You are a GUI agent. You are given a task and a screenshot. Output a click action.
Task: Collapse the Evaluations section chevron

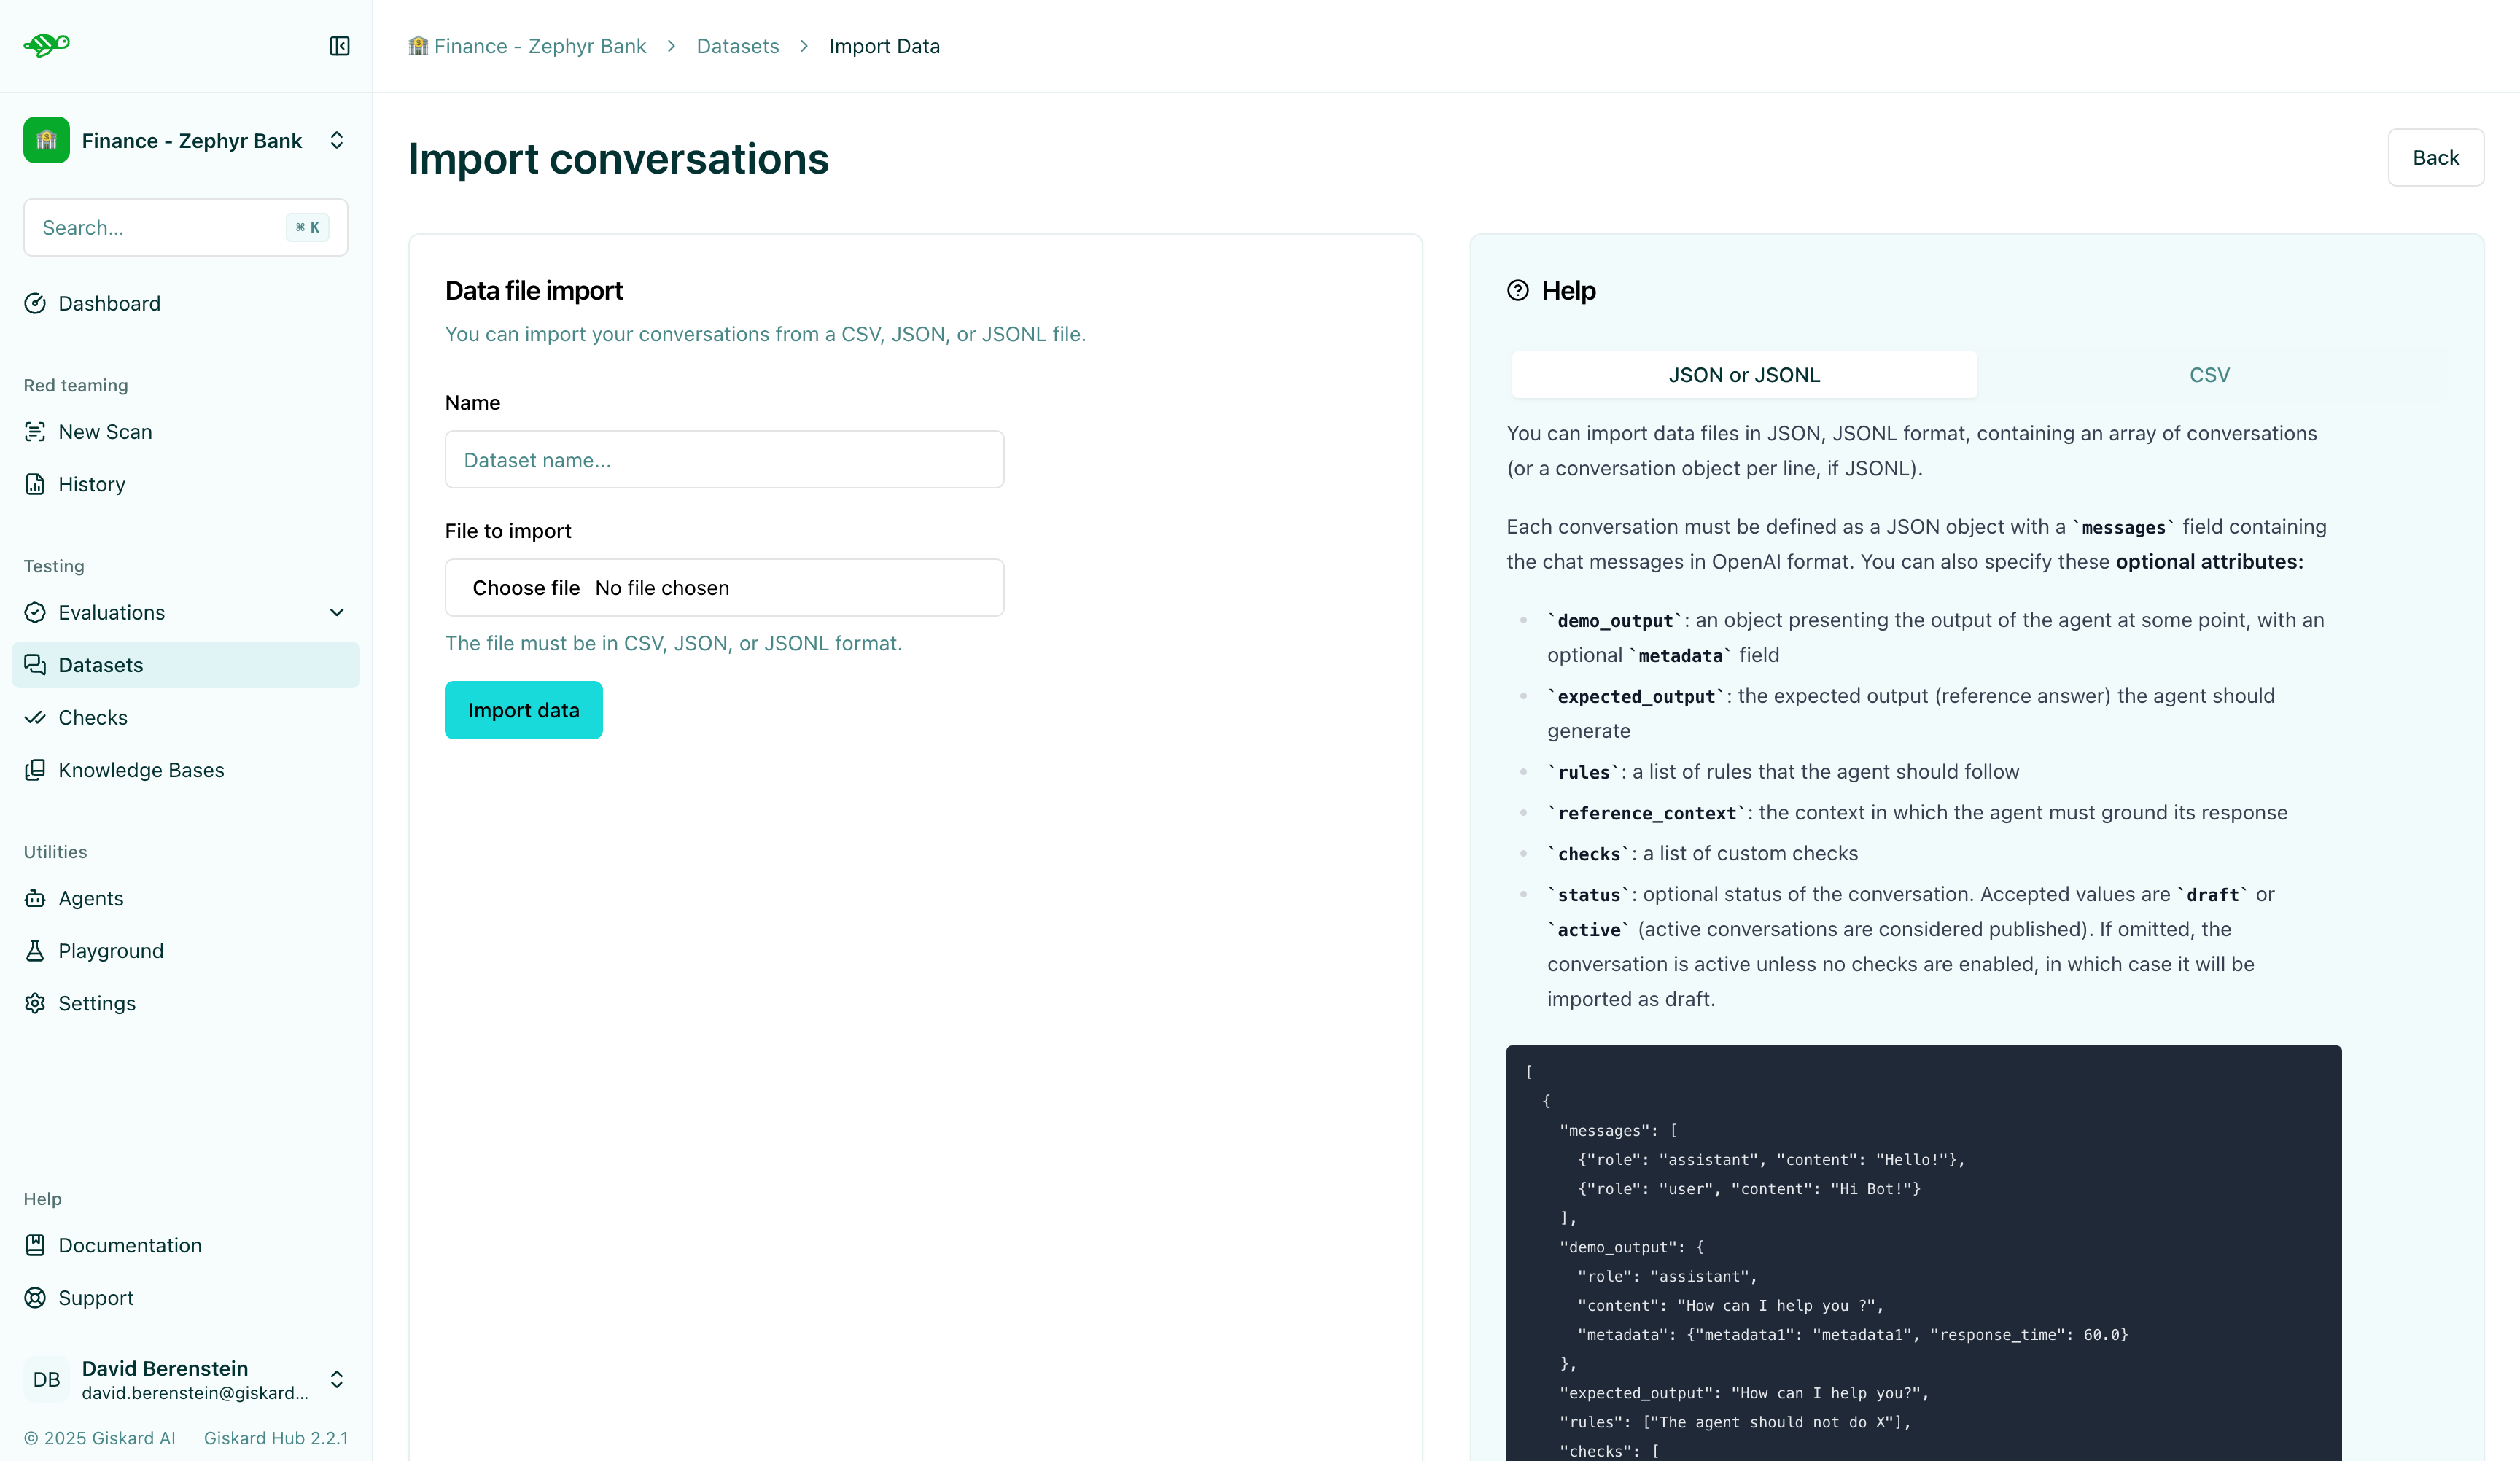pyautogui.click(x=337, y=612)
